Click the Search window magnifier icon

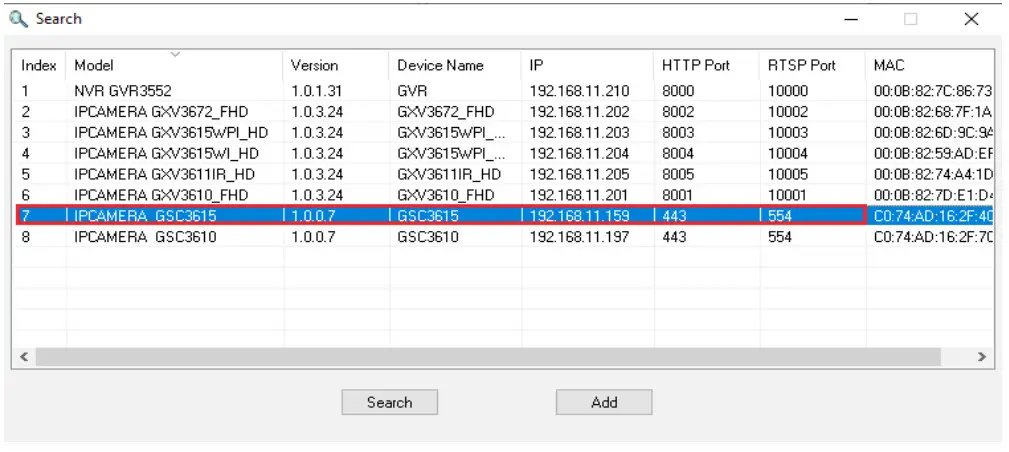19,19
